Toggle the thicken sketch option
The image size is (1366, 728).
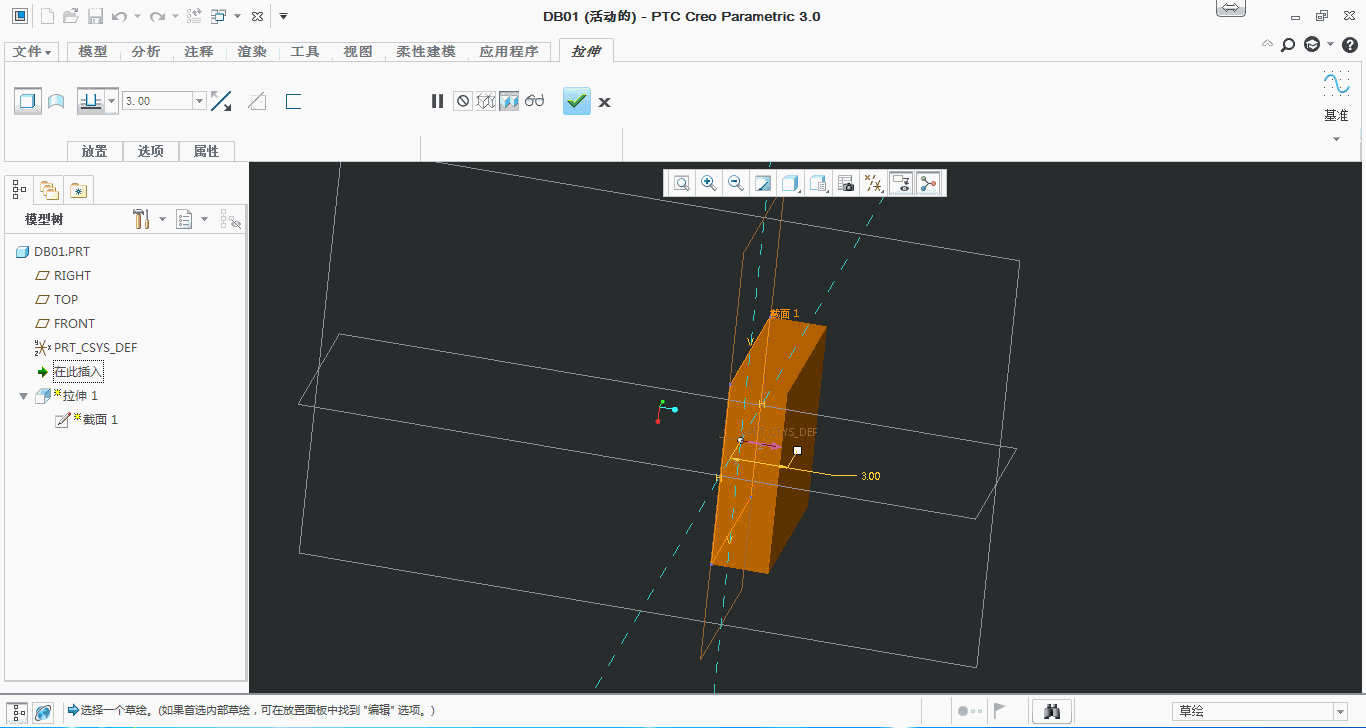point(293,101)
